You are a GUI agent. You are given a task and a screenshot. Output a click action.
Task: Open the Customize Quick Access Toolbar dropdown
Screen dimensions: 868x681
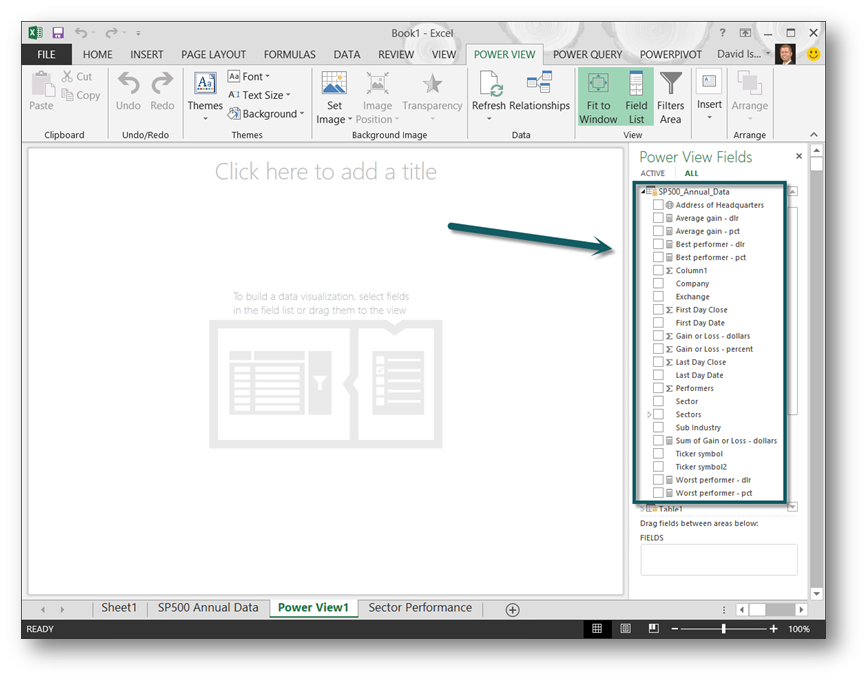pyautogui.click(x=138, y=33)
